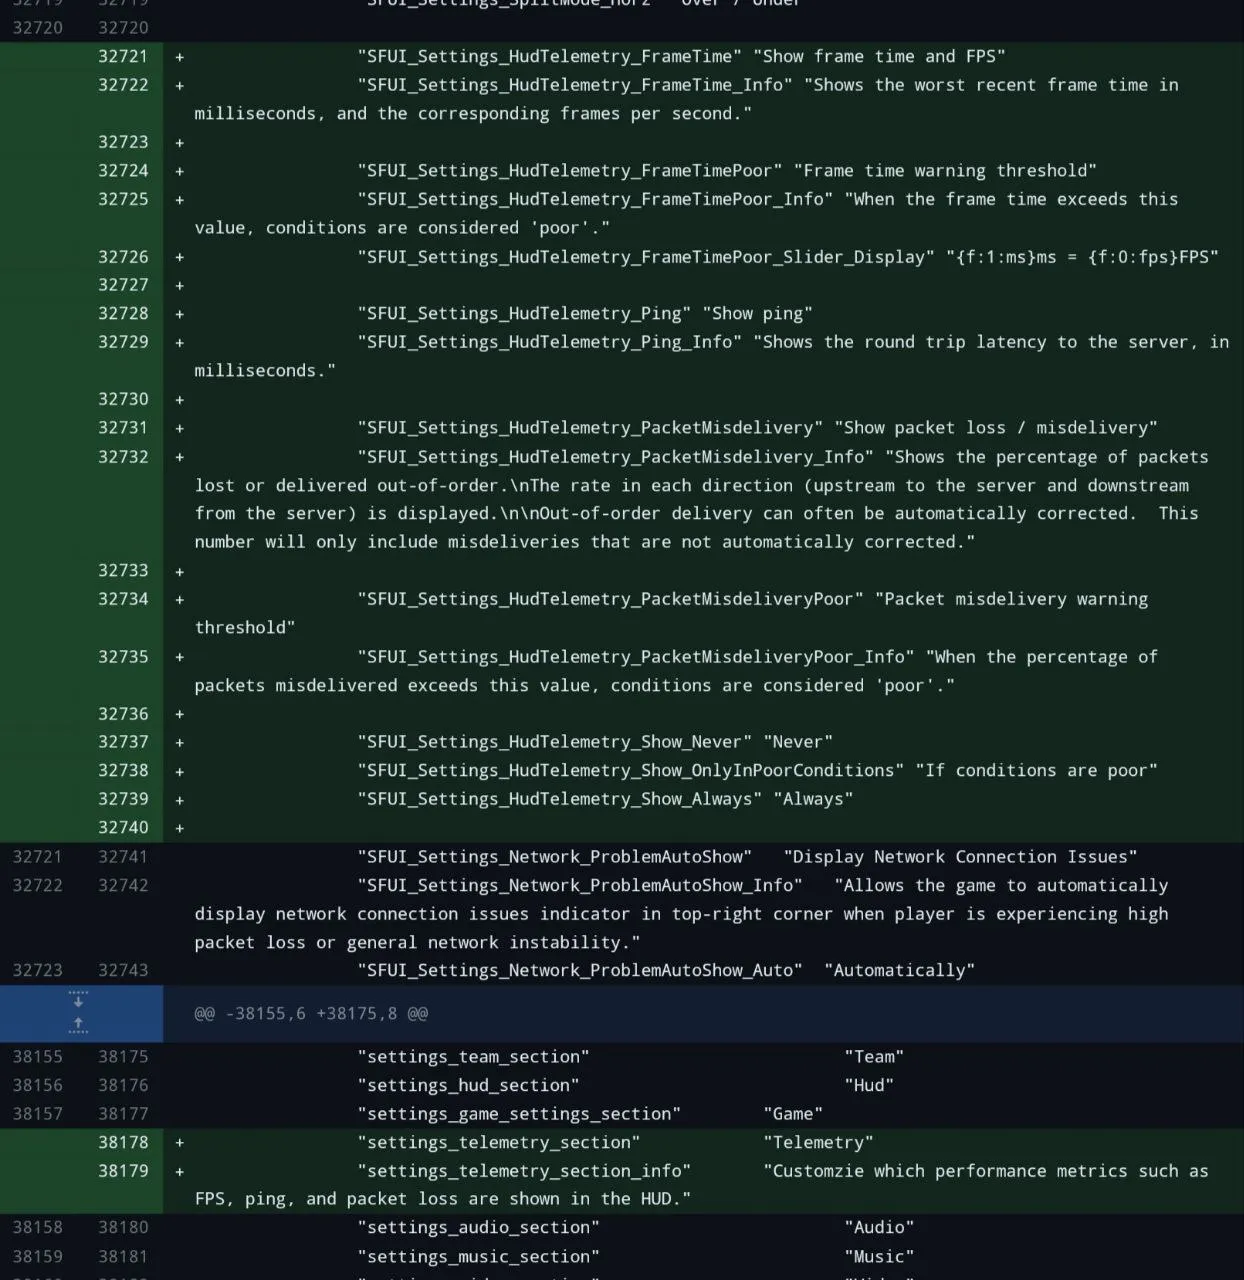Viewport: 1244px width, 1280px height.
Task: Click plus marker on line 32729
Action: [x=180, y=343]
